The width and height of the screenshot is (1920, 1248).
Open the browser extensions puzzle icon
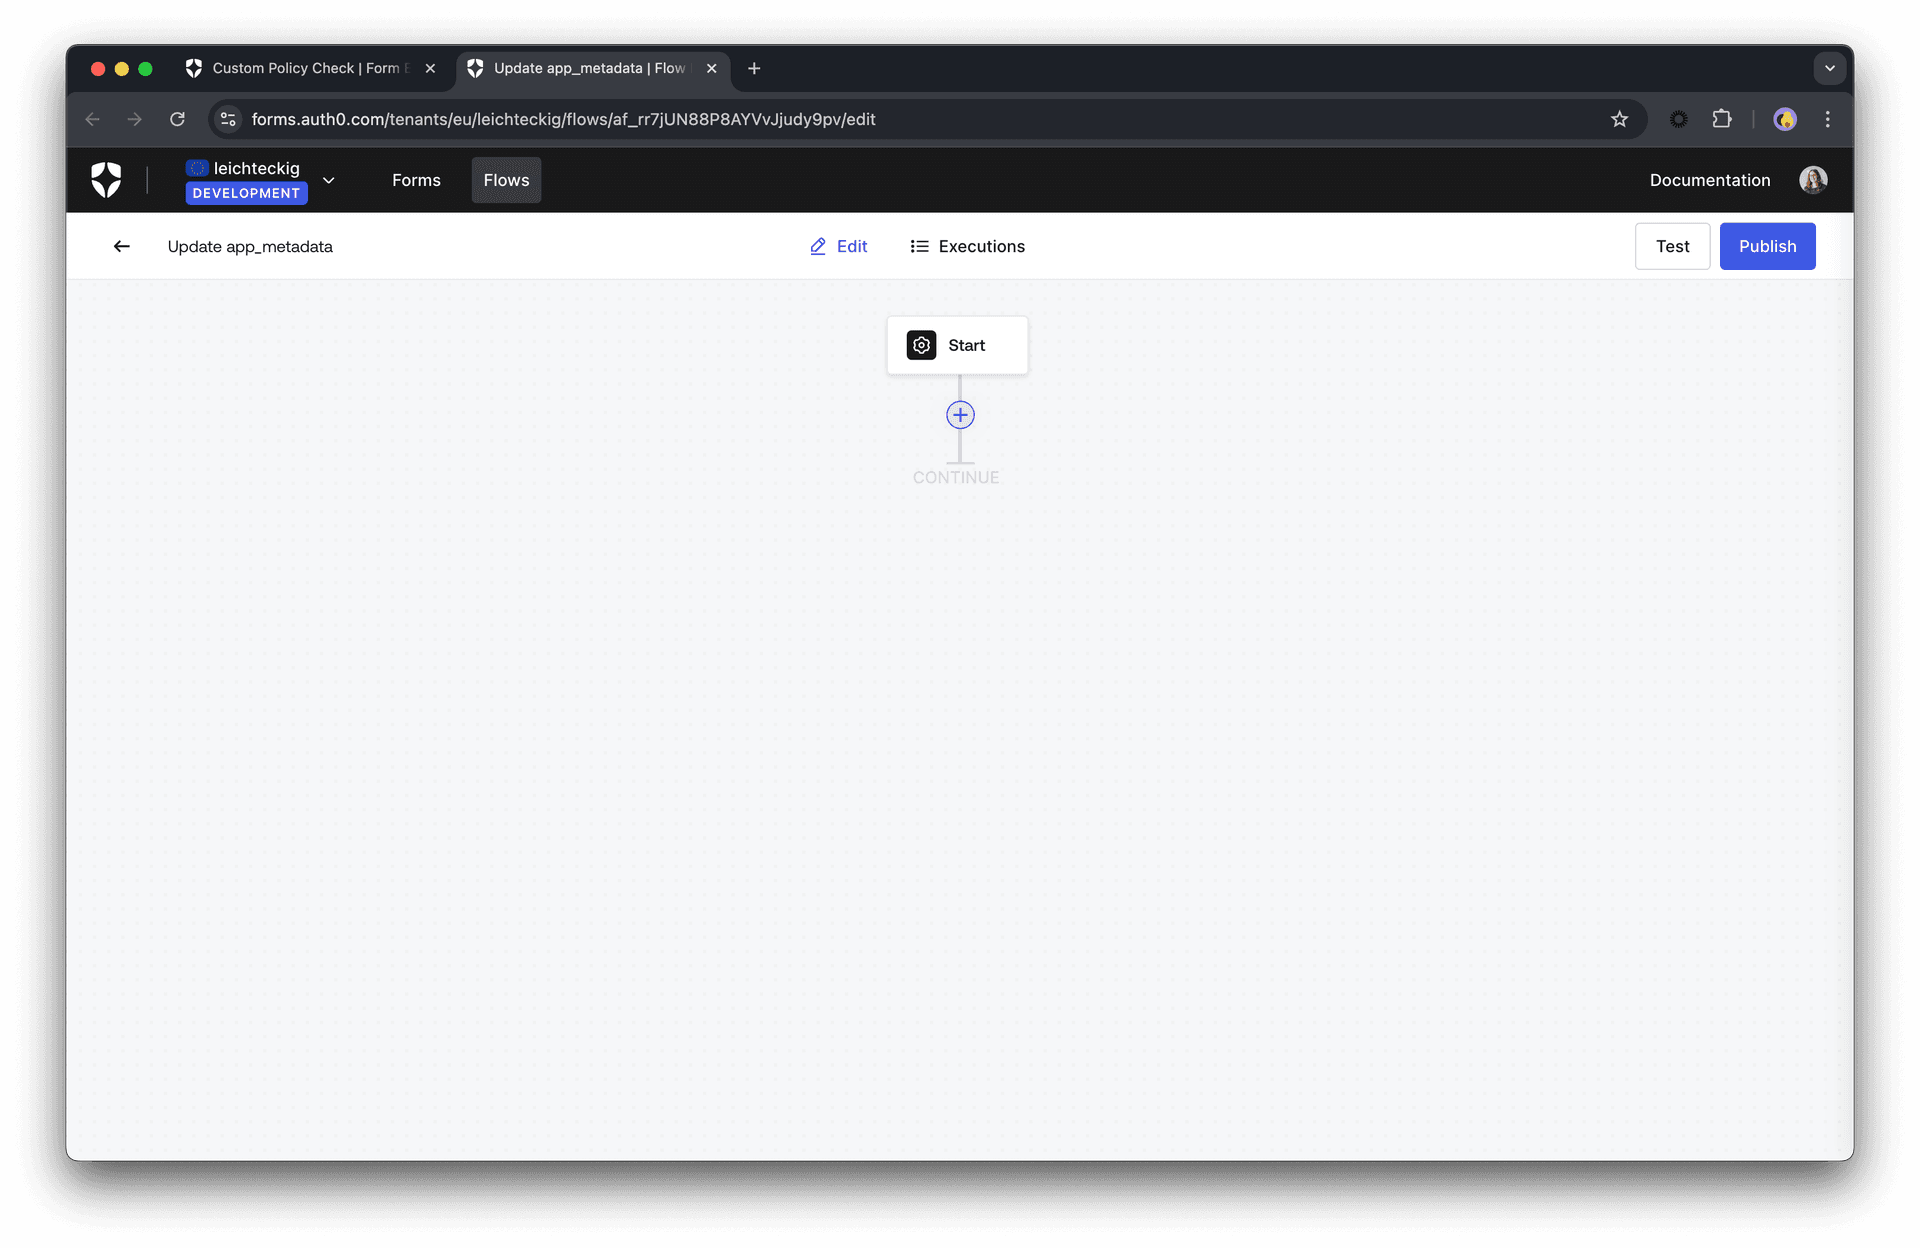(x=1723, y=119)
